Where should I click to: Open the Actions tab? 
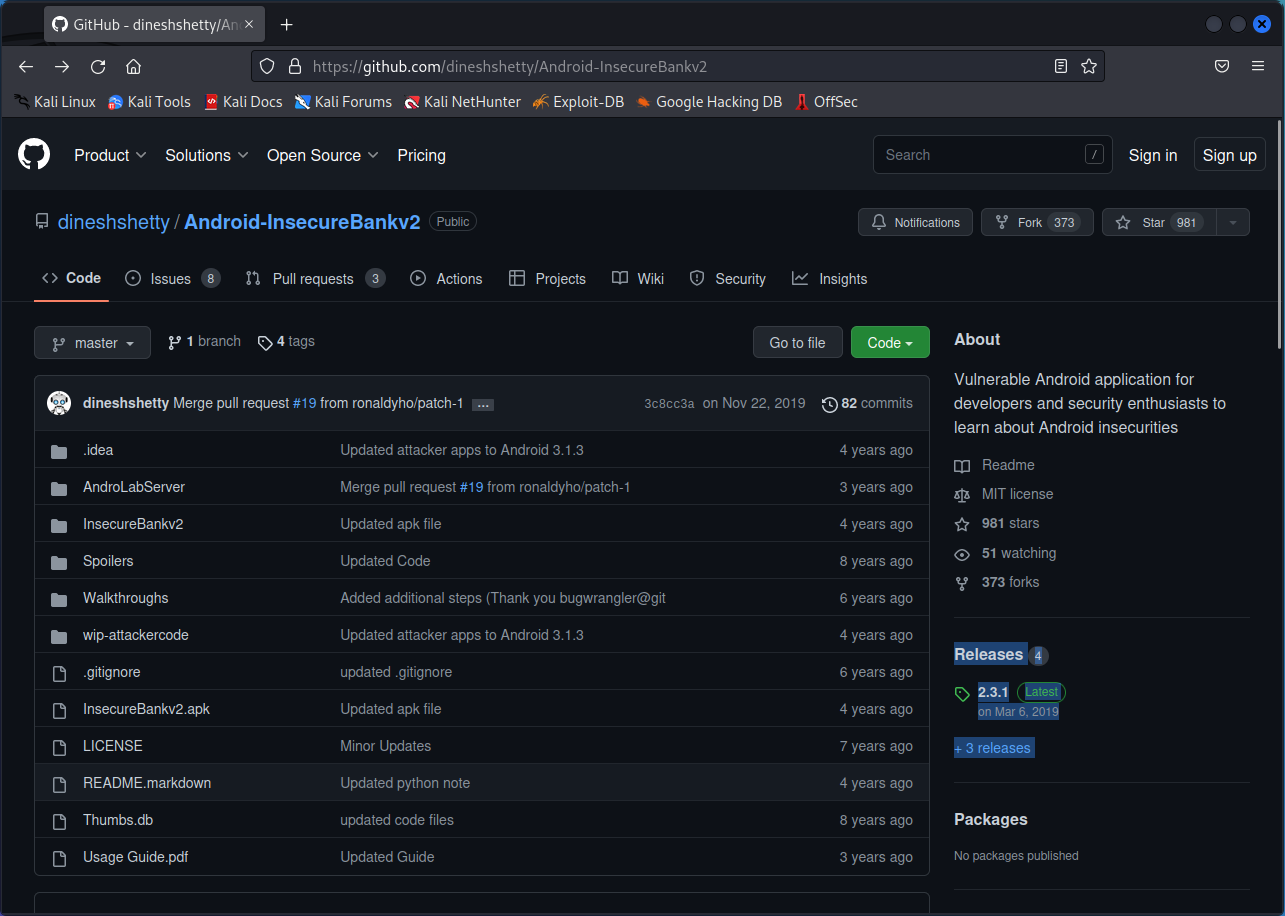point(446,279)
